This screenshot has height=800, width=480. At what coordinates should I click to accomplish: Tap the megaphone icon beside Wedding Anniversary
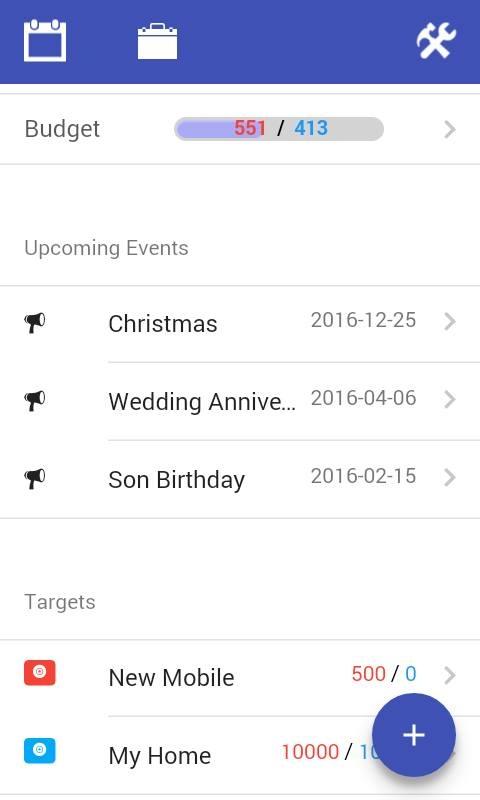click(x=35, y=401)
